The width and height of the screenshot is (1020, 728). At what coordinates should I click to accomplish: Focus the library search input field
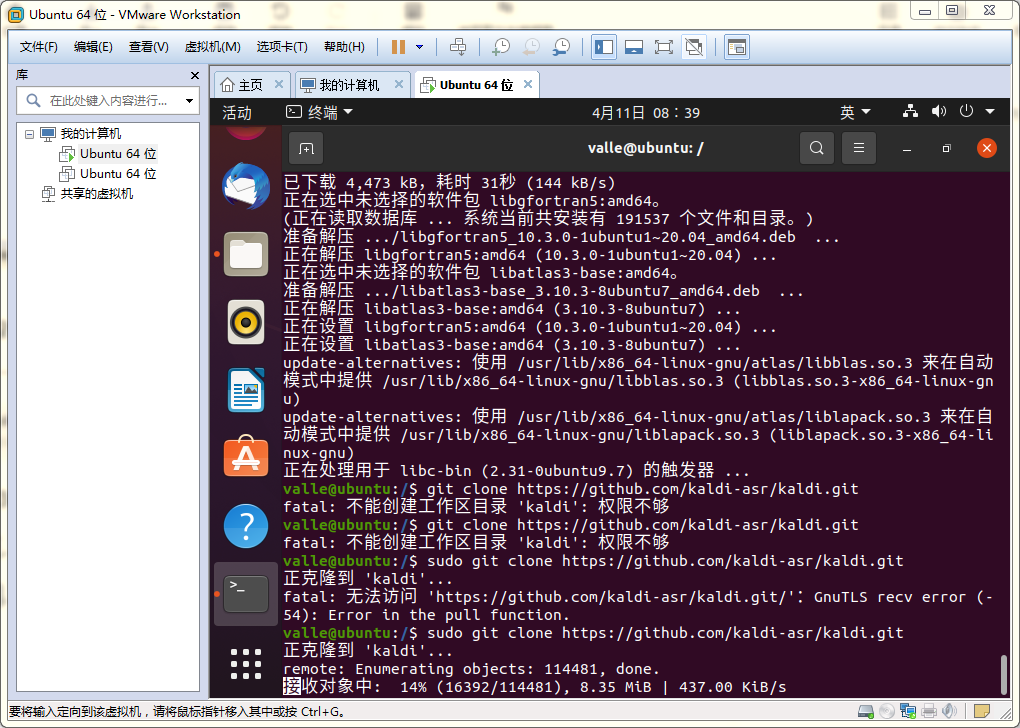pos(107,101)
